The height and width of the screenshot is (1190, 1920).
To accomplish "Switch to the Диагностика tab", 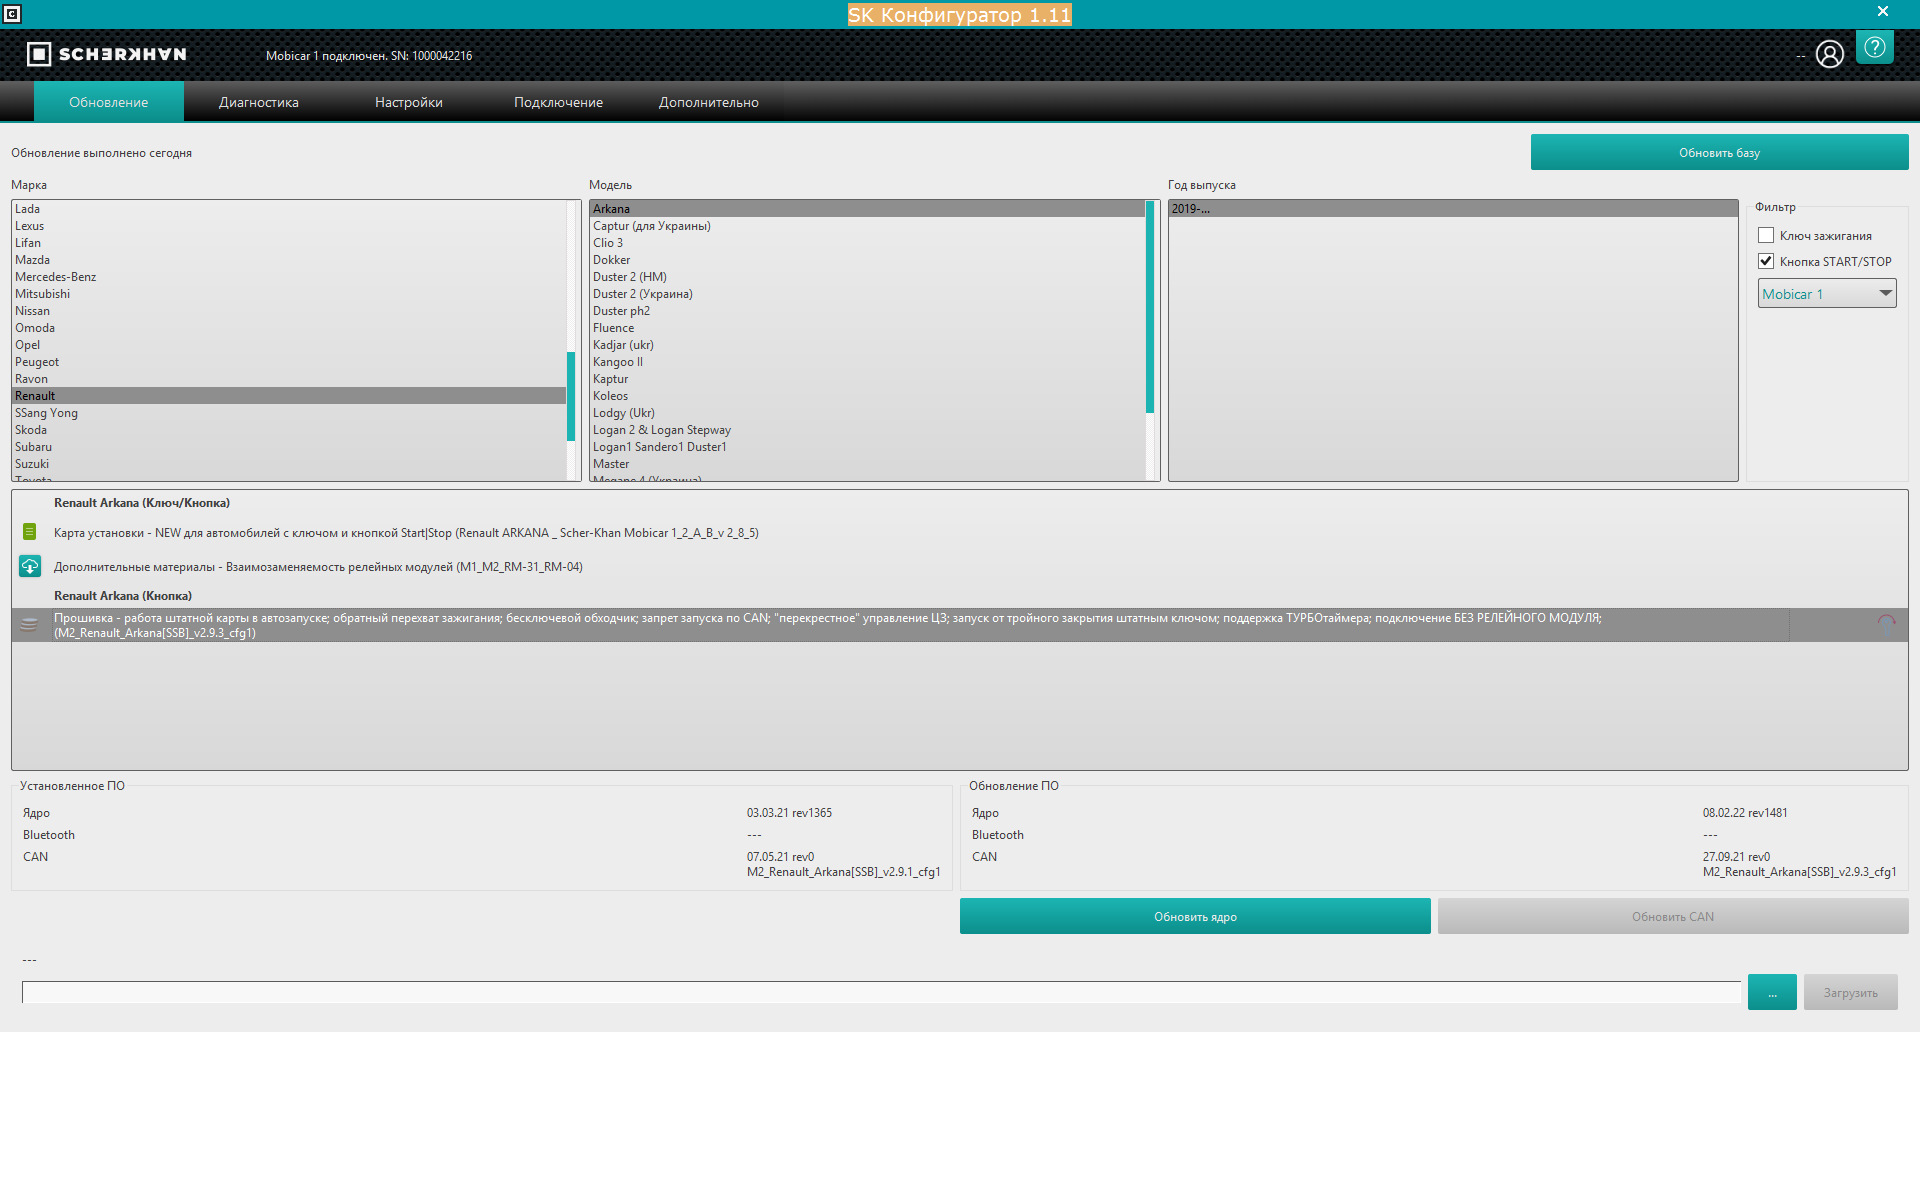I will [x=258, y=102].
